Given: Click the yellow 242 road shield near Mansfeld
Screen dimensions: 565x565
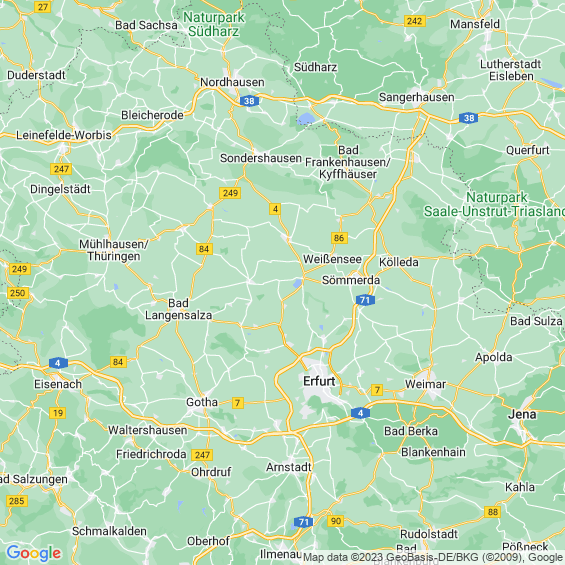Looking at the screenshot, I should tap(415, 21).
